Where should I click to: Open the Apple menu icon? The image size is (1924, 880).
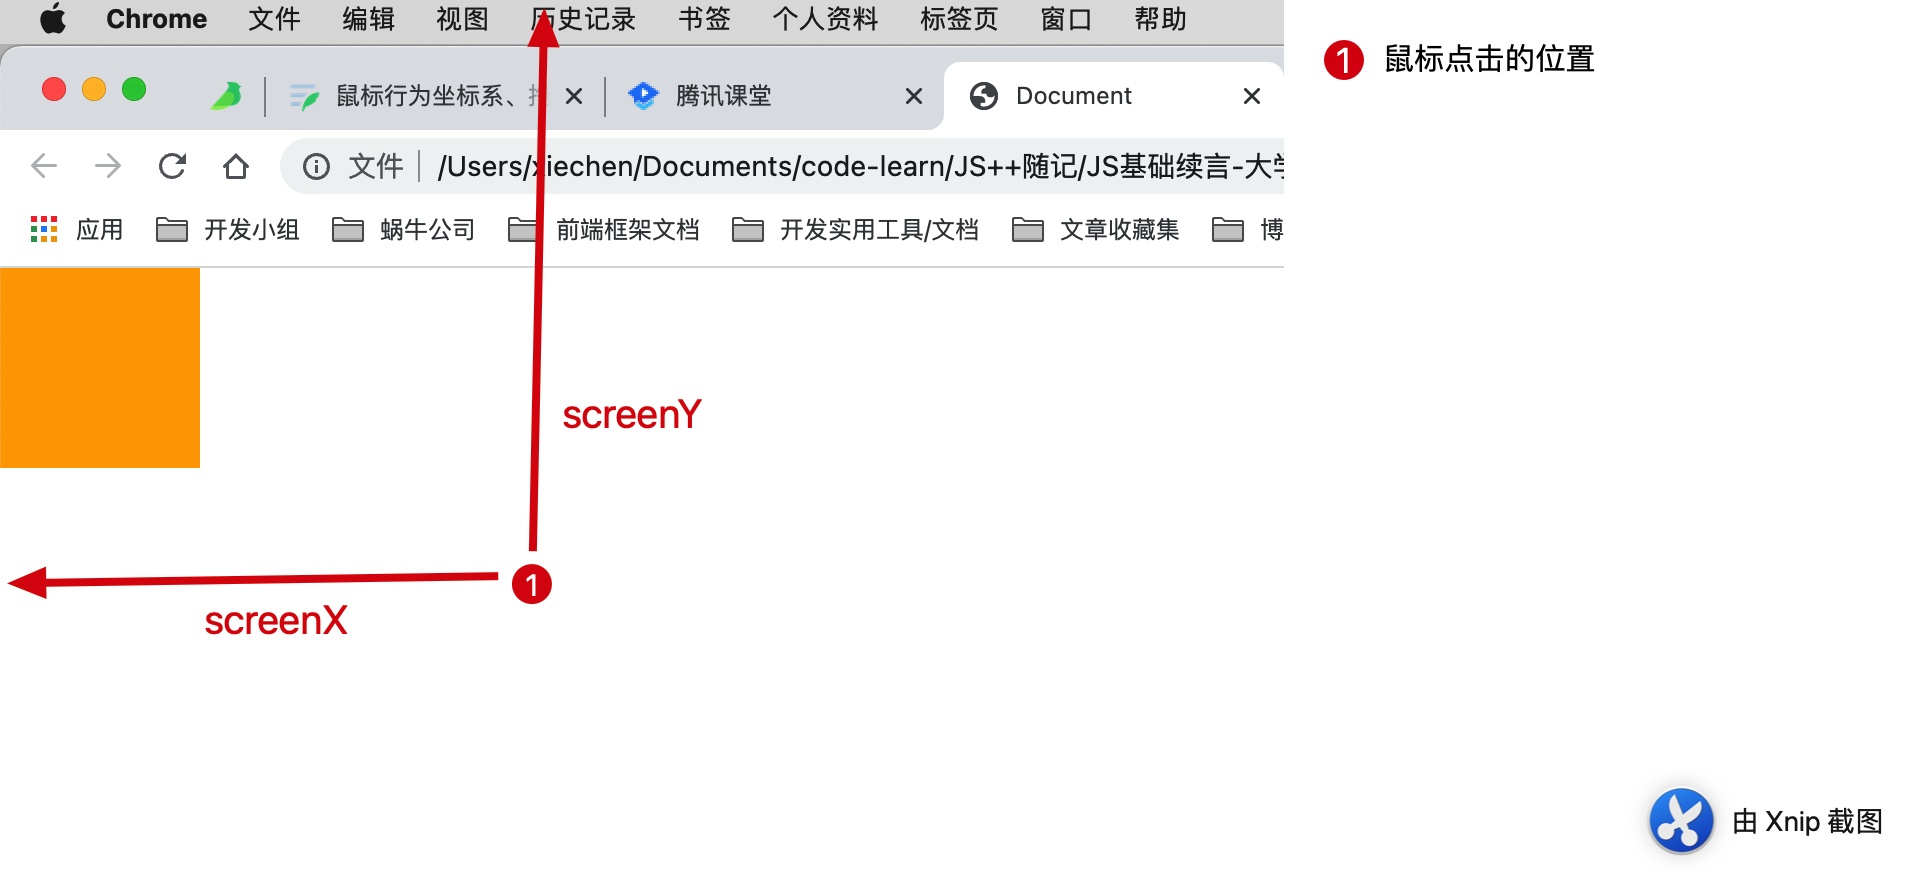tap(53, 19)
